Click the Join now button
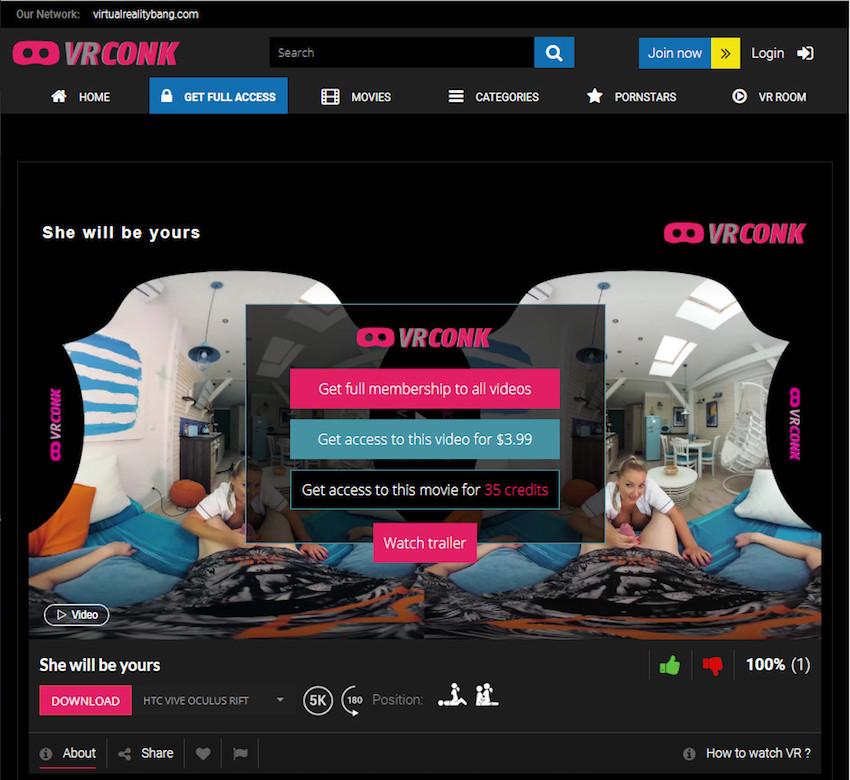This screenshot has height=780, width=850. tap(674, 53)
